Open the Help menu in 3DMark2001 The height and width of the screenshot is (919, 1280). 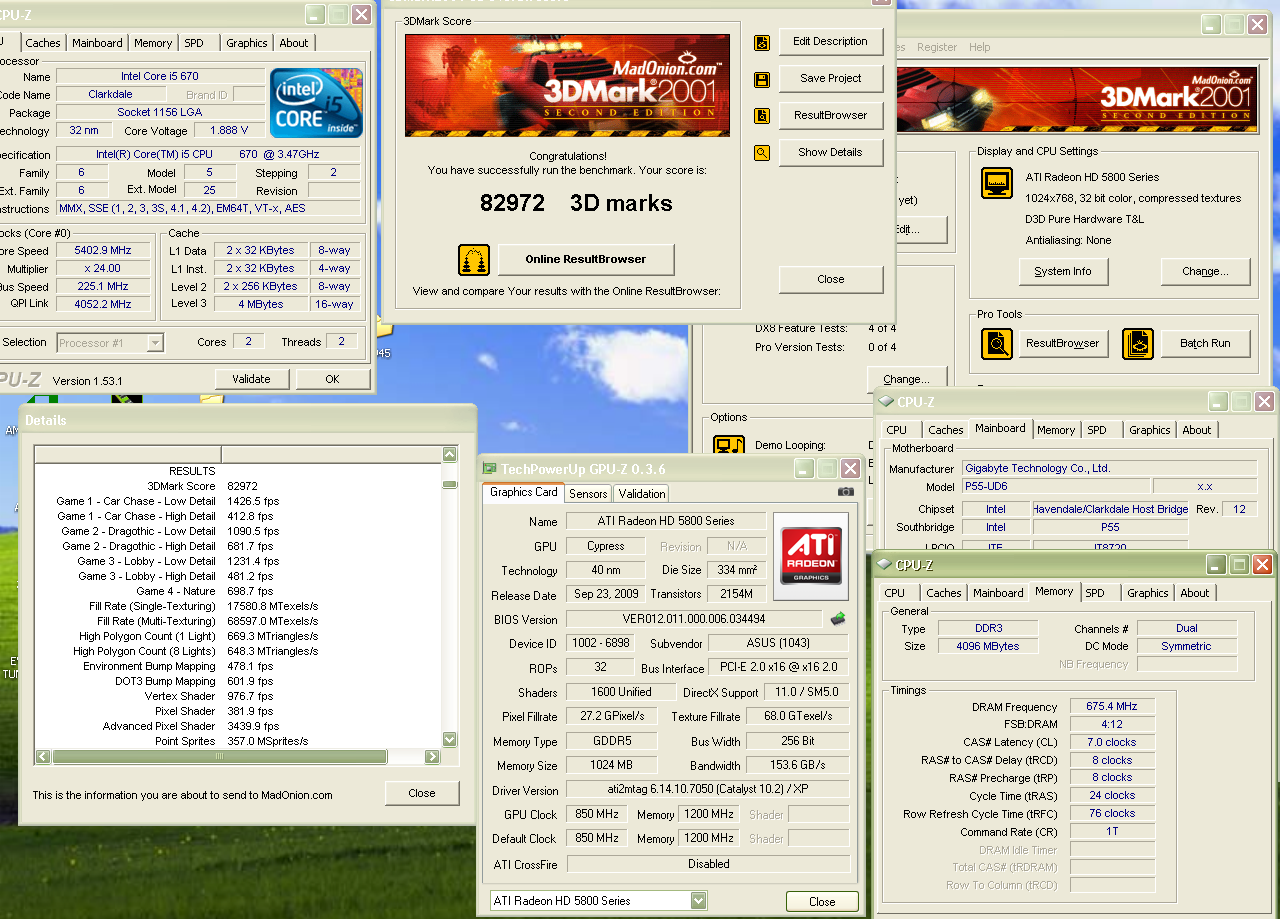980,47
